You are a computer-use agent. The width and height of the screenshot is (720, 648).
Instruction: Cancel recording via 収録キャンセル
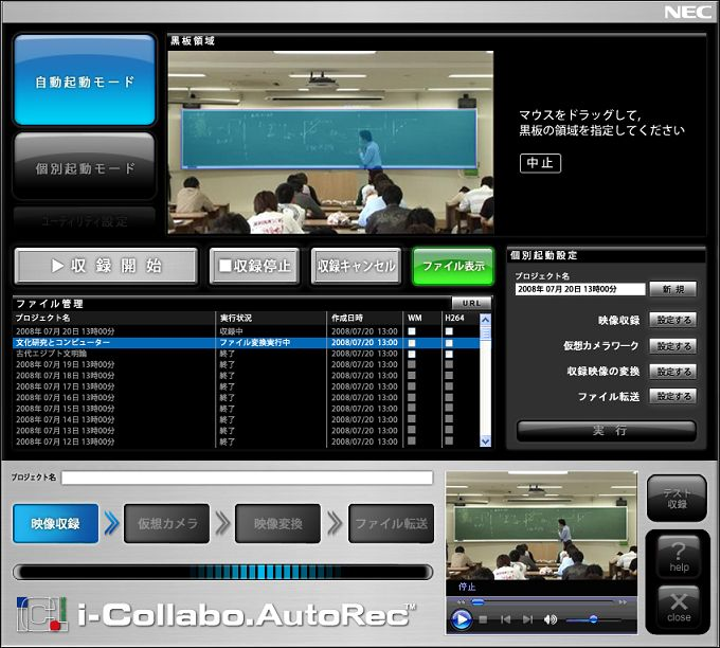click(x=356, y=265)
